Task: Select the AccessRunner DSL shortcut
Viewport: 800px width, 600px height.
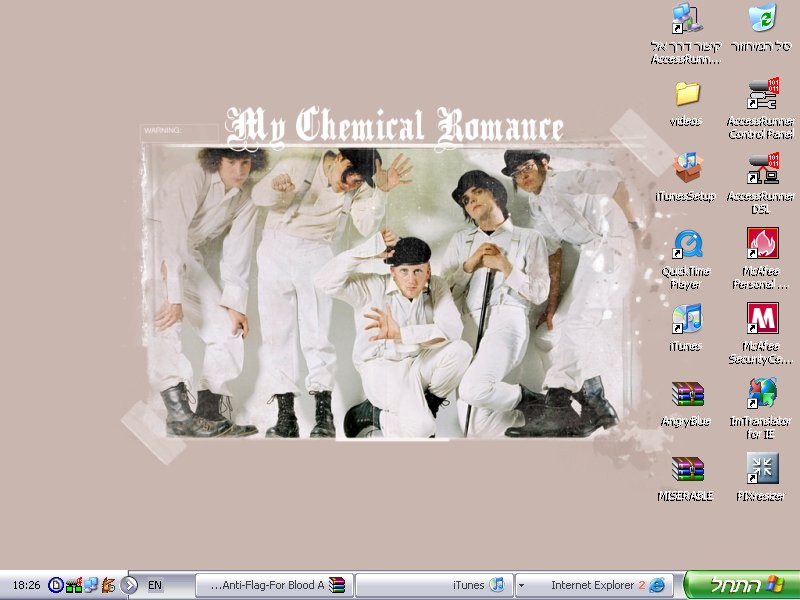Action: tap(762, 169)
